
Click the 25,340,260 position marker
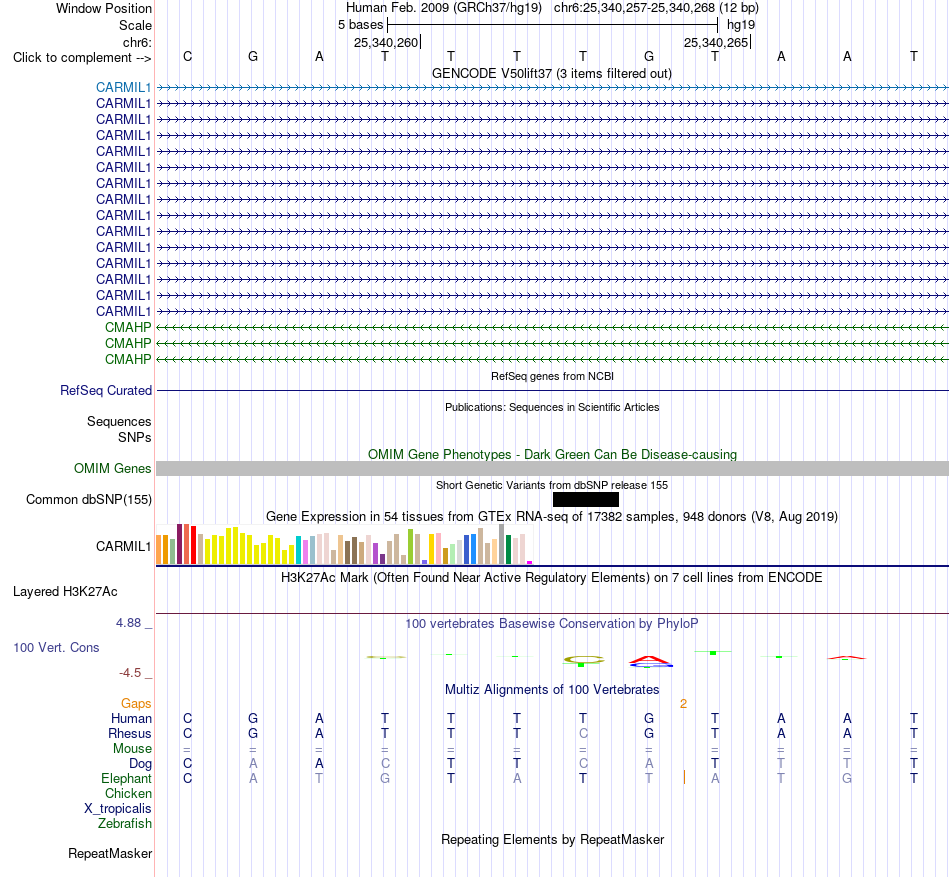click(386, 42)
